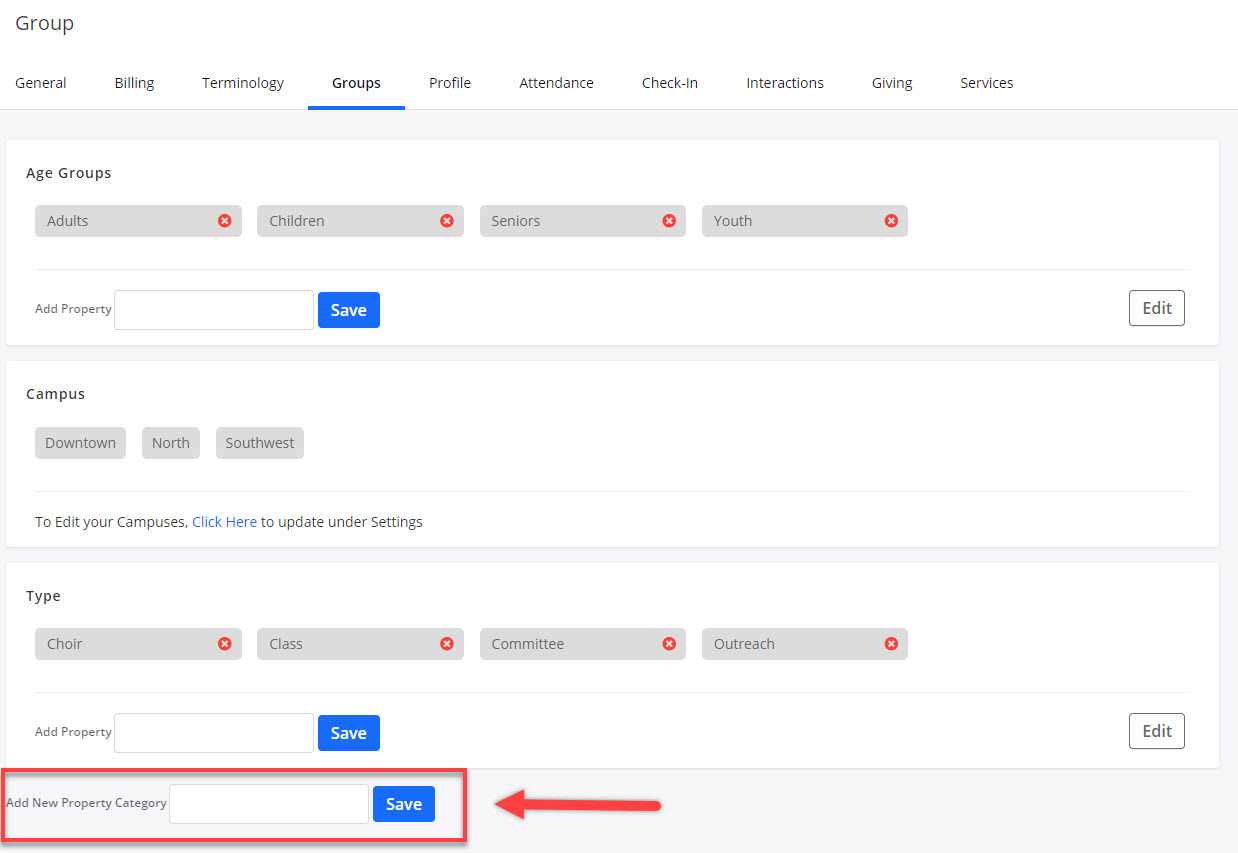Click the Children tag label

(297, 221)
